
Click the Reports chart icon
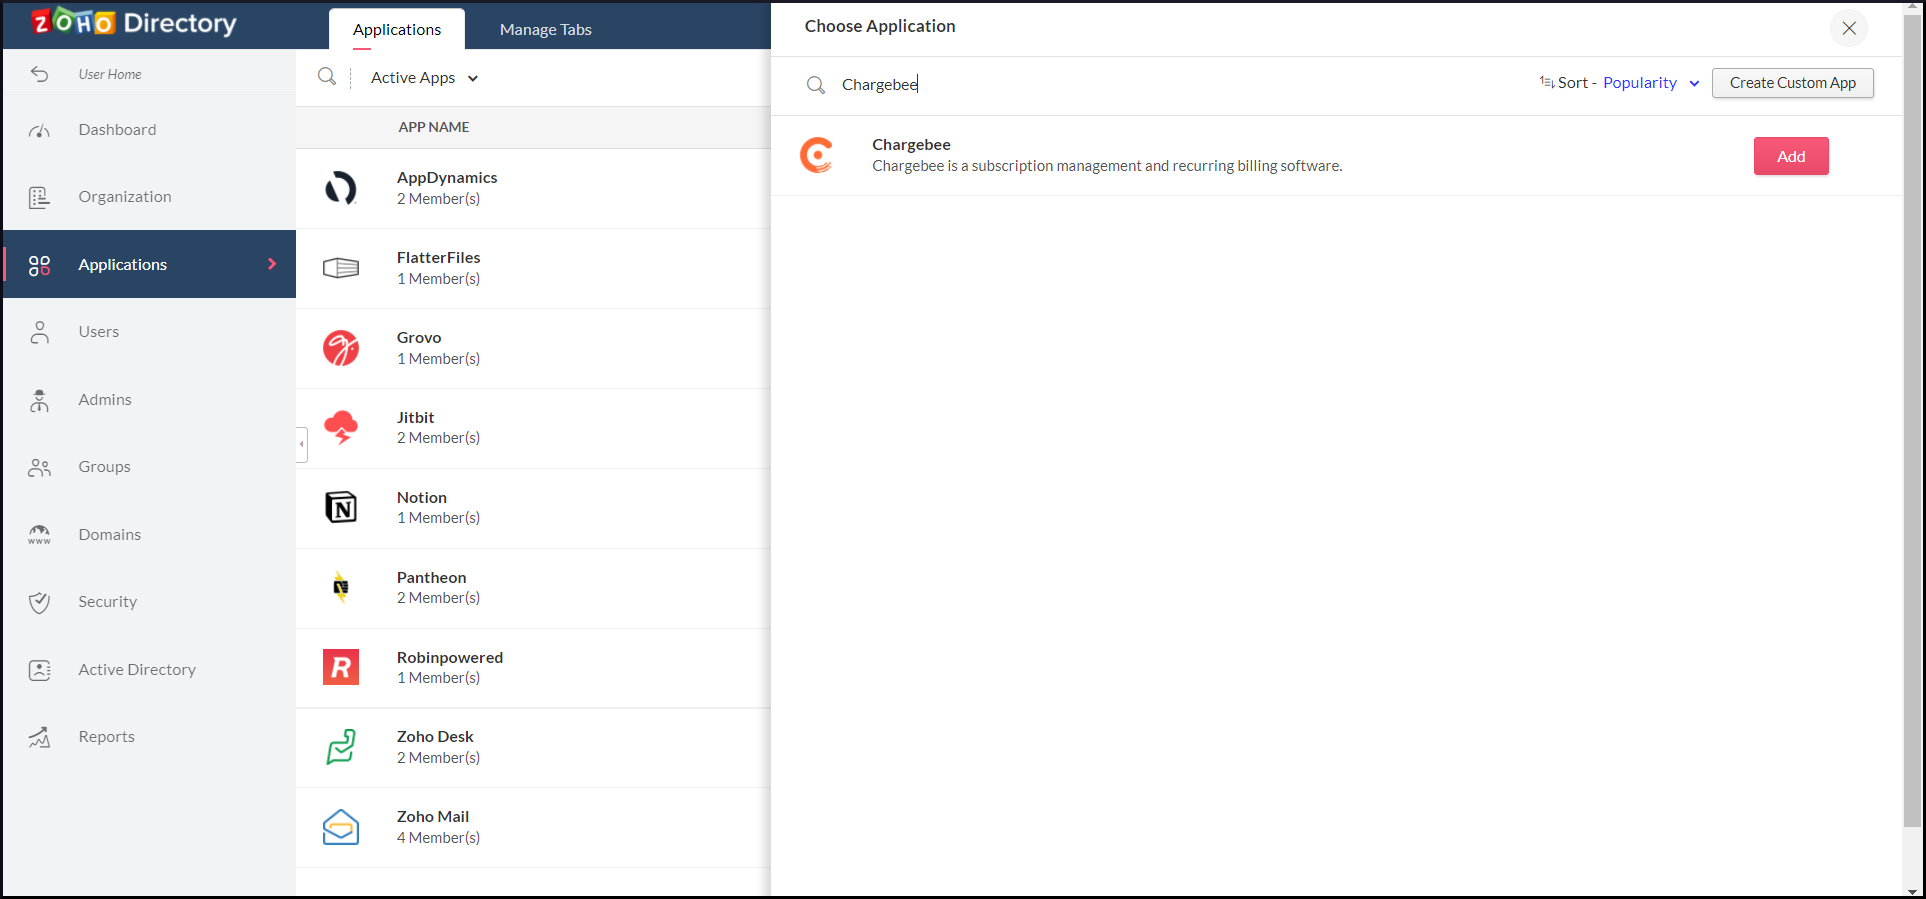pos(39,737)
